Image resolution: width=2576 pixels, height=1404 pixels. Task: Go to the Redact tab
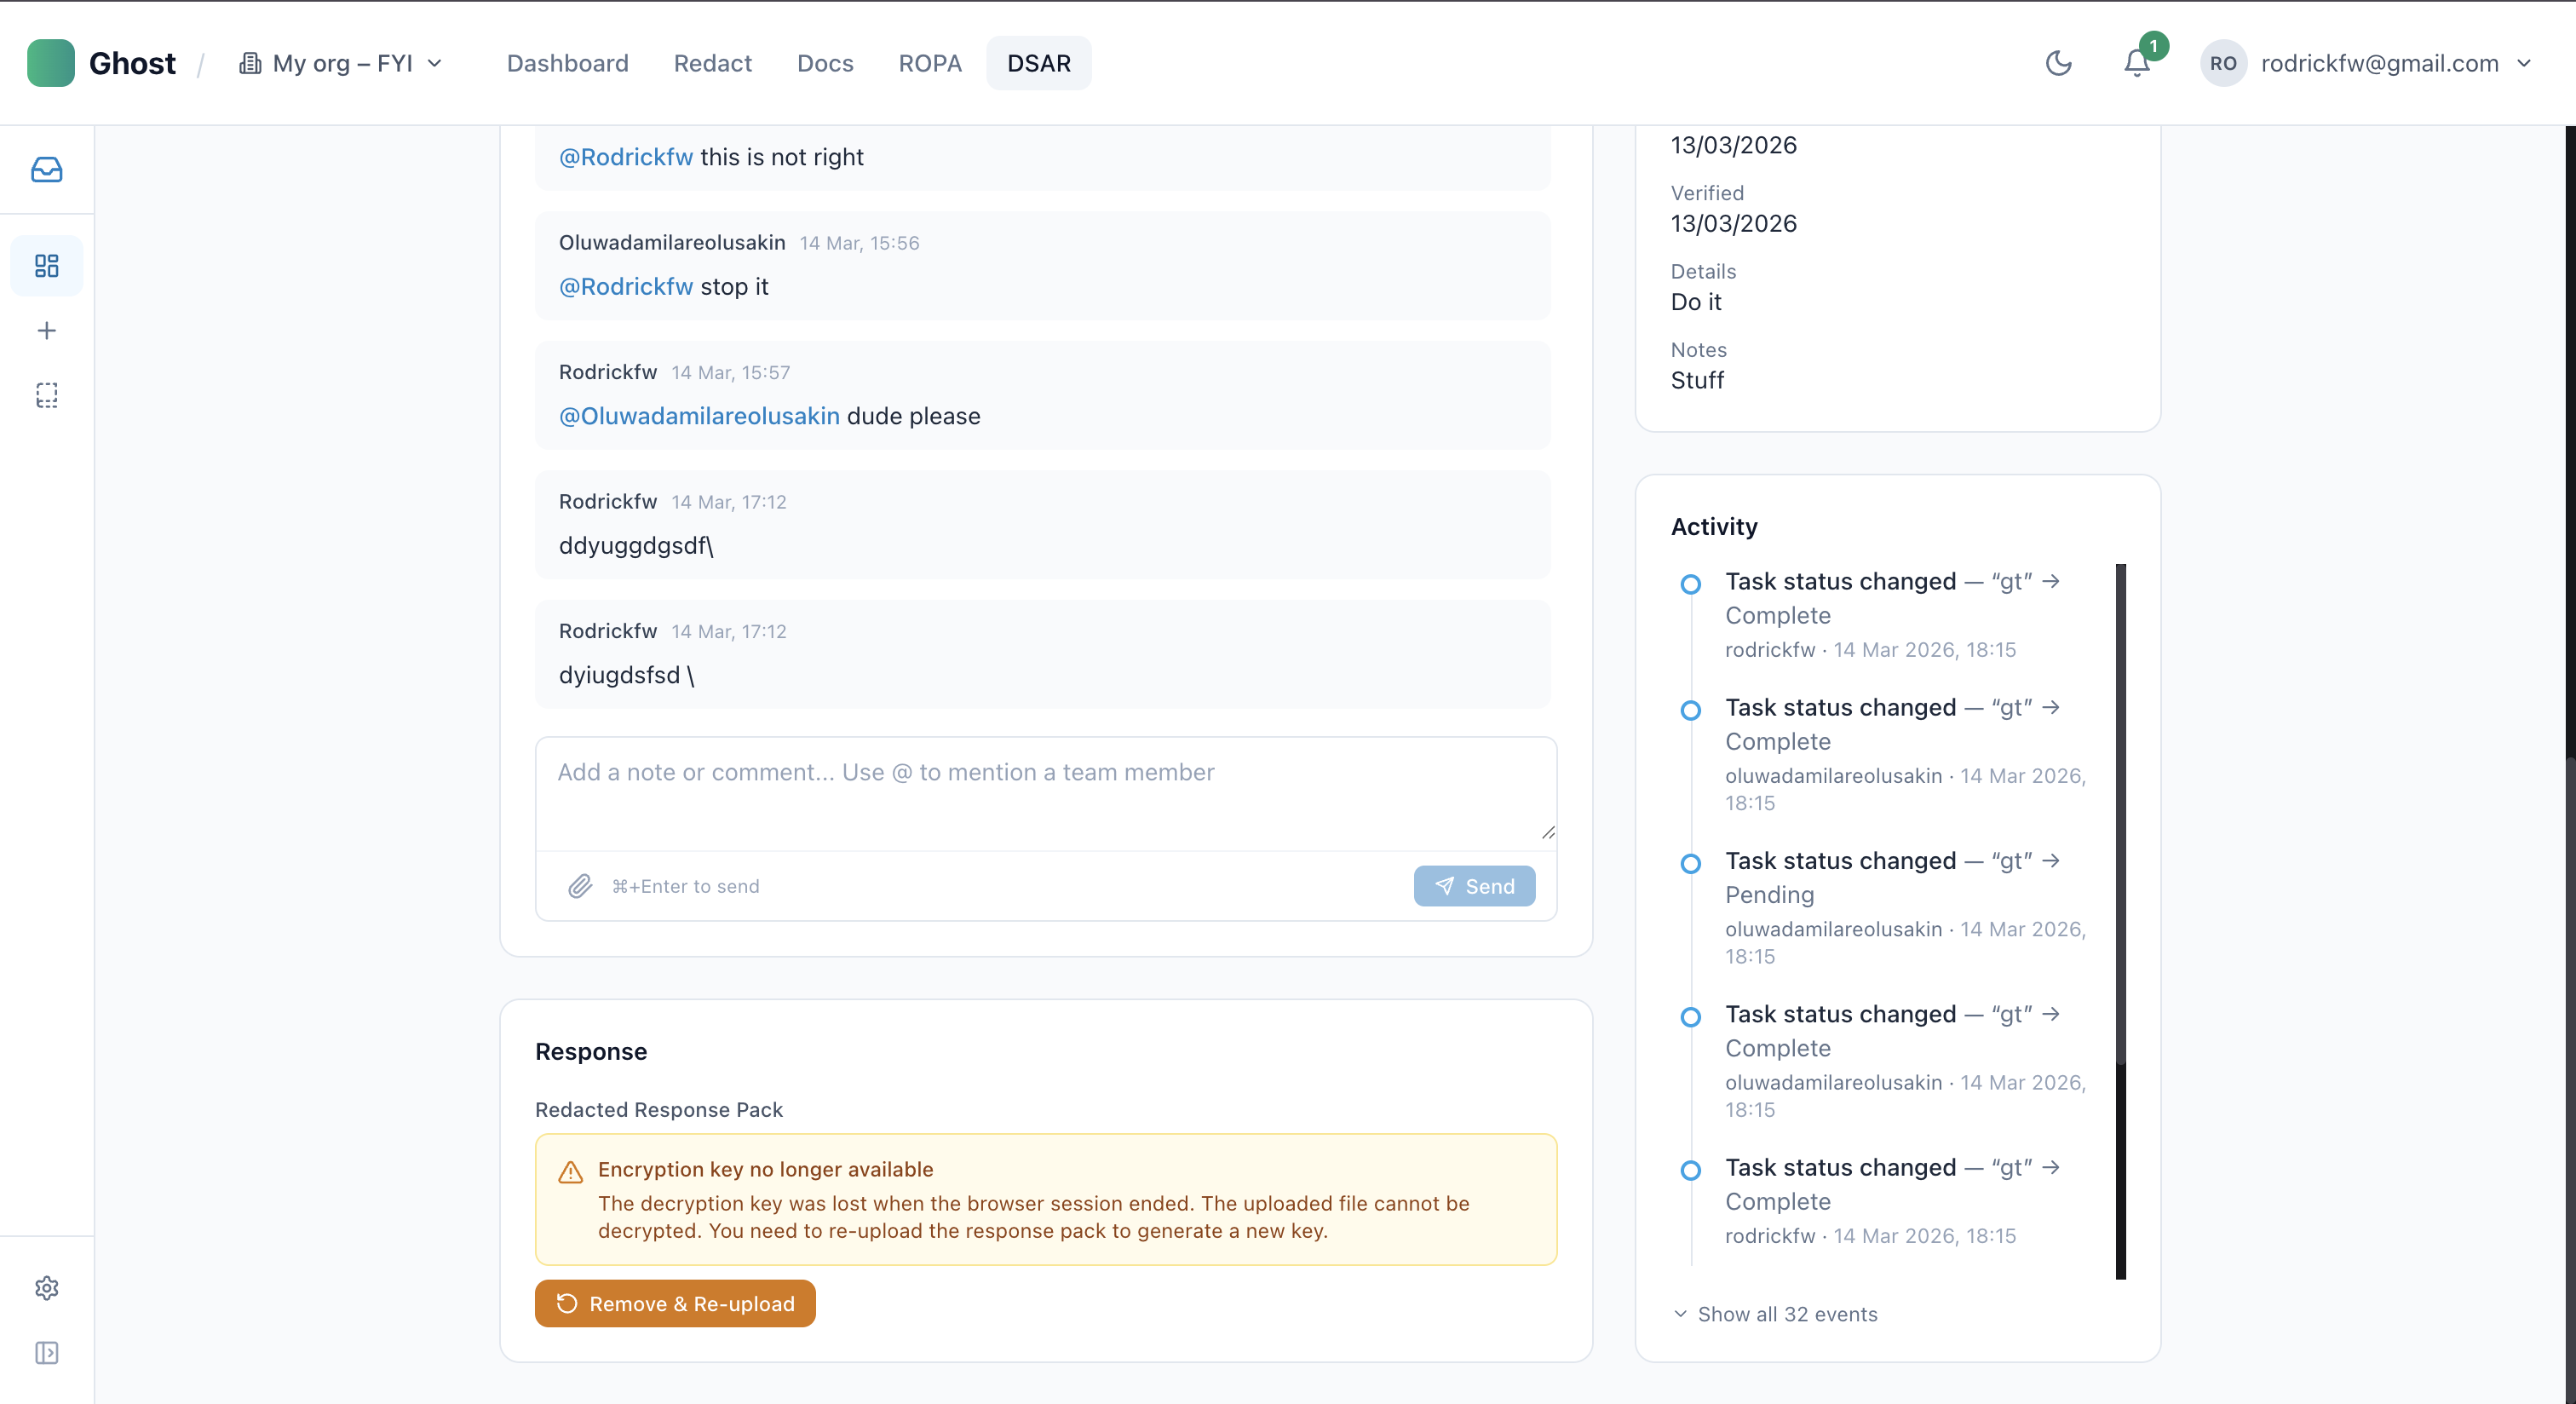712,63
